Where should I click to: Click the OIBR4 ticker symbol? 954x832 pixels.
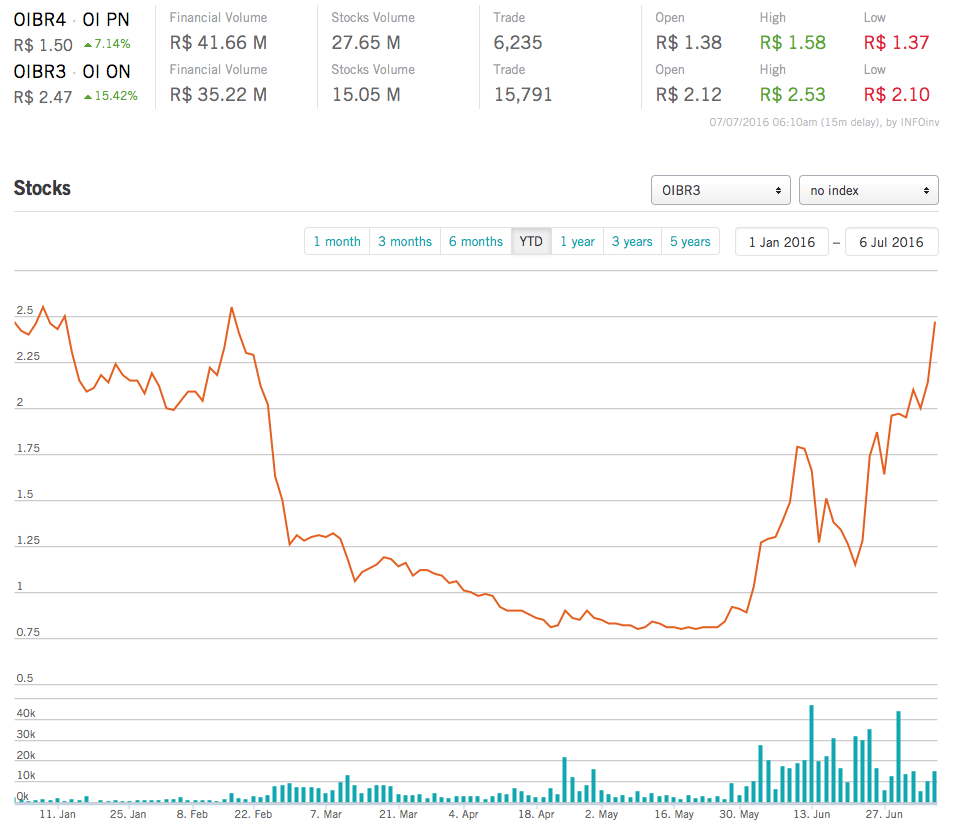[x=39, y=19]
